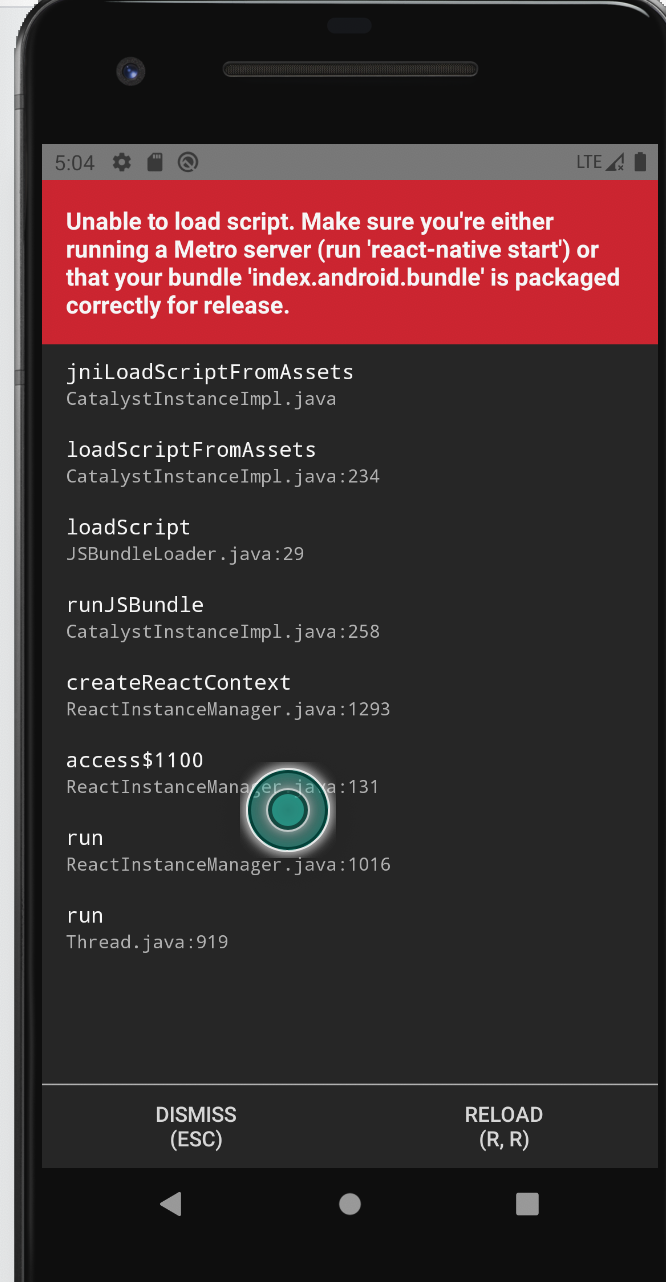This screenshot has height=1282, width=666.
Task: Select loadScript frame at JSBundleLoader.java:29
Action: (x=185, y=540)
